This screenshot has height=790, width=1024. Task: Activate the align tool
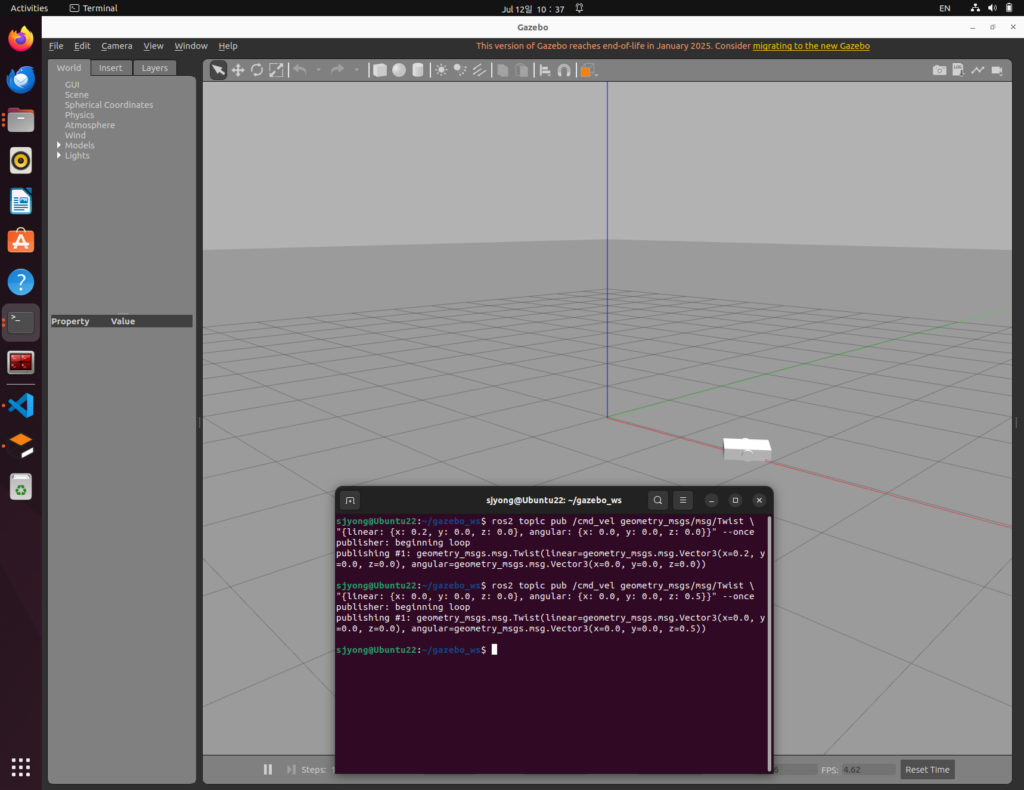545,70
